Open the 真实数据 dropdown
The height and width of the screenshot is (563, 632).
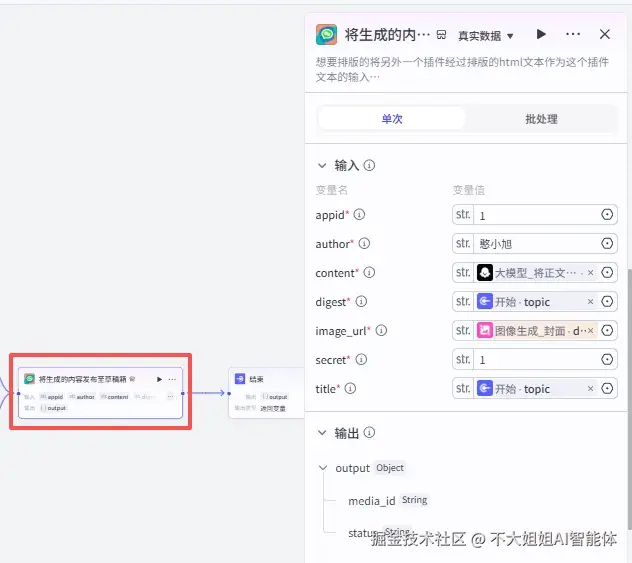[x=486, y=36]
